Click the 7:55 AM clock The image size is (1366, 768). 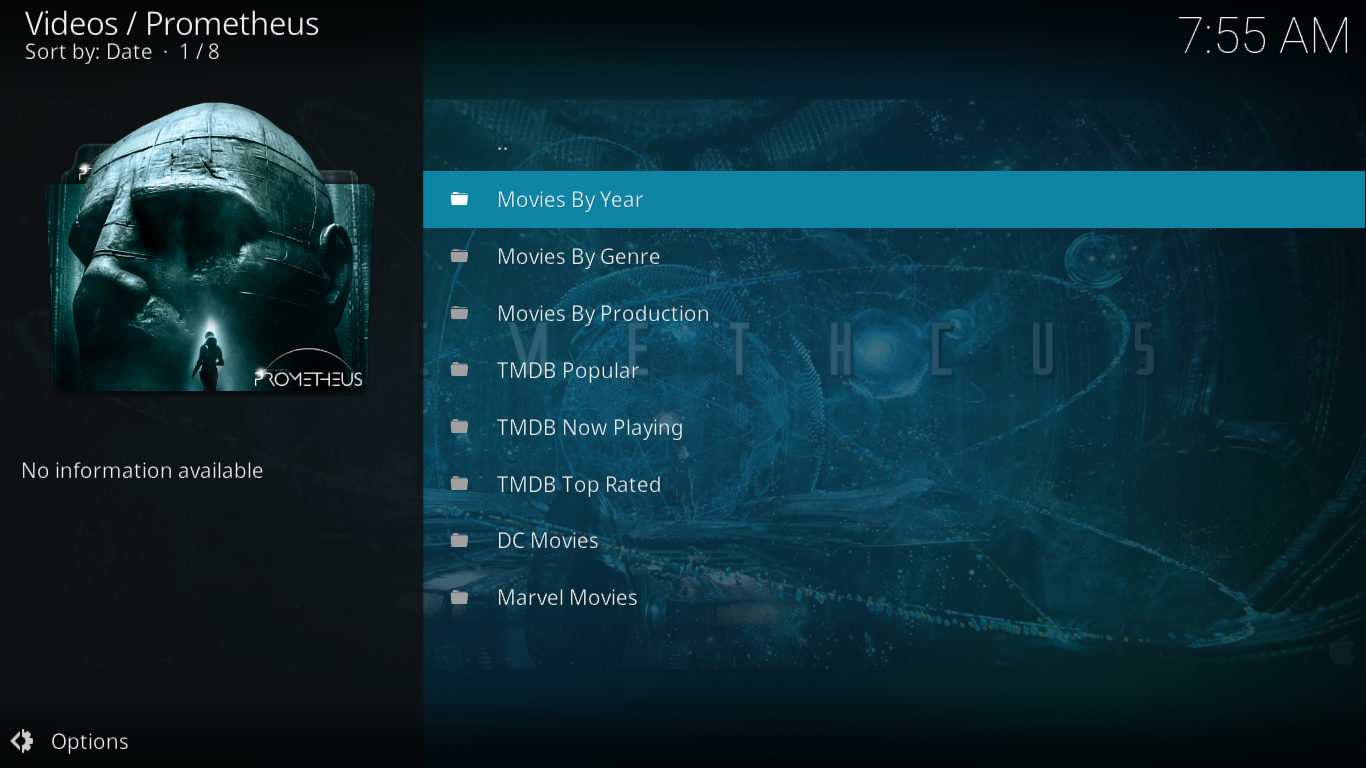pyautogui.click(x=1264, y=37)
